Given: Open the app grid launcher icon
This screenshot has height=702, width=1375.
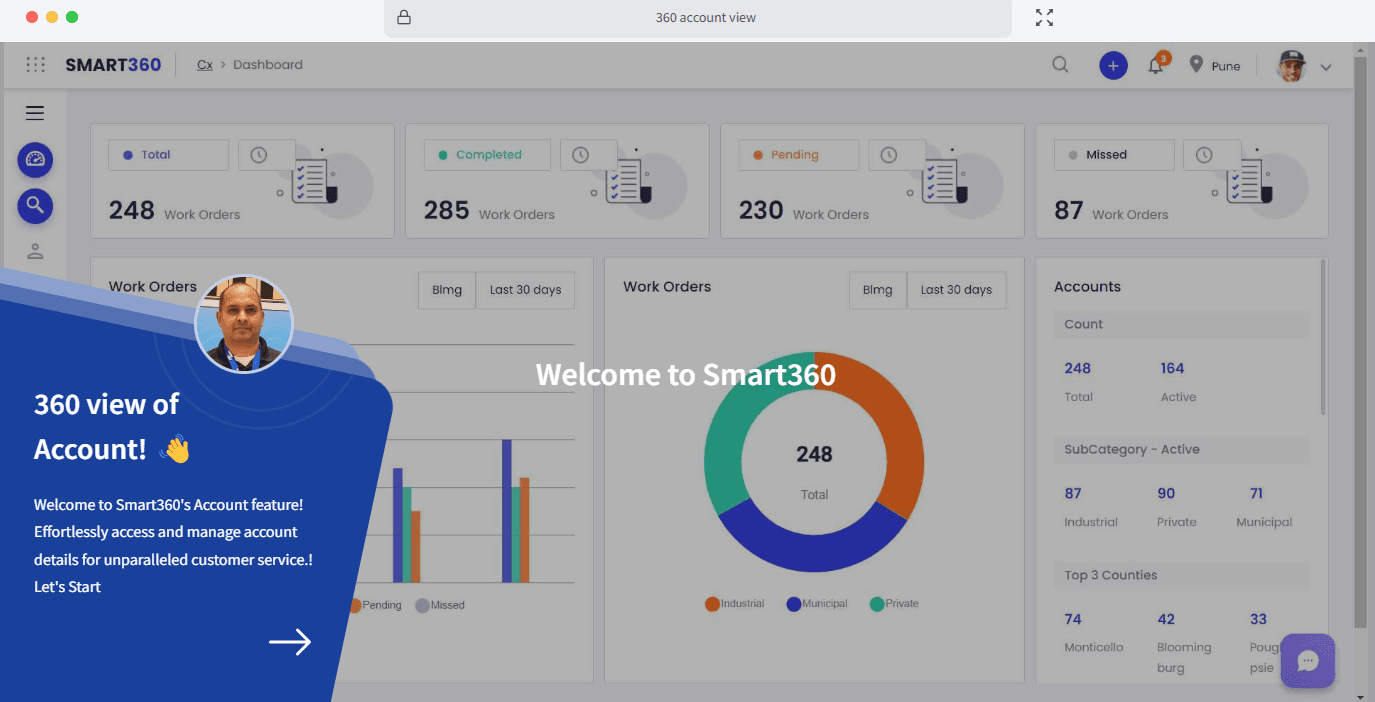Looking at the screenshot, I should point(36,65).
